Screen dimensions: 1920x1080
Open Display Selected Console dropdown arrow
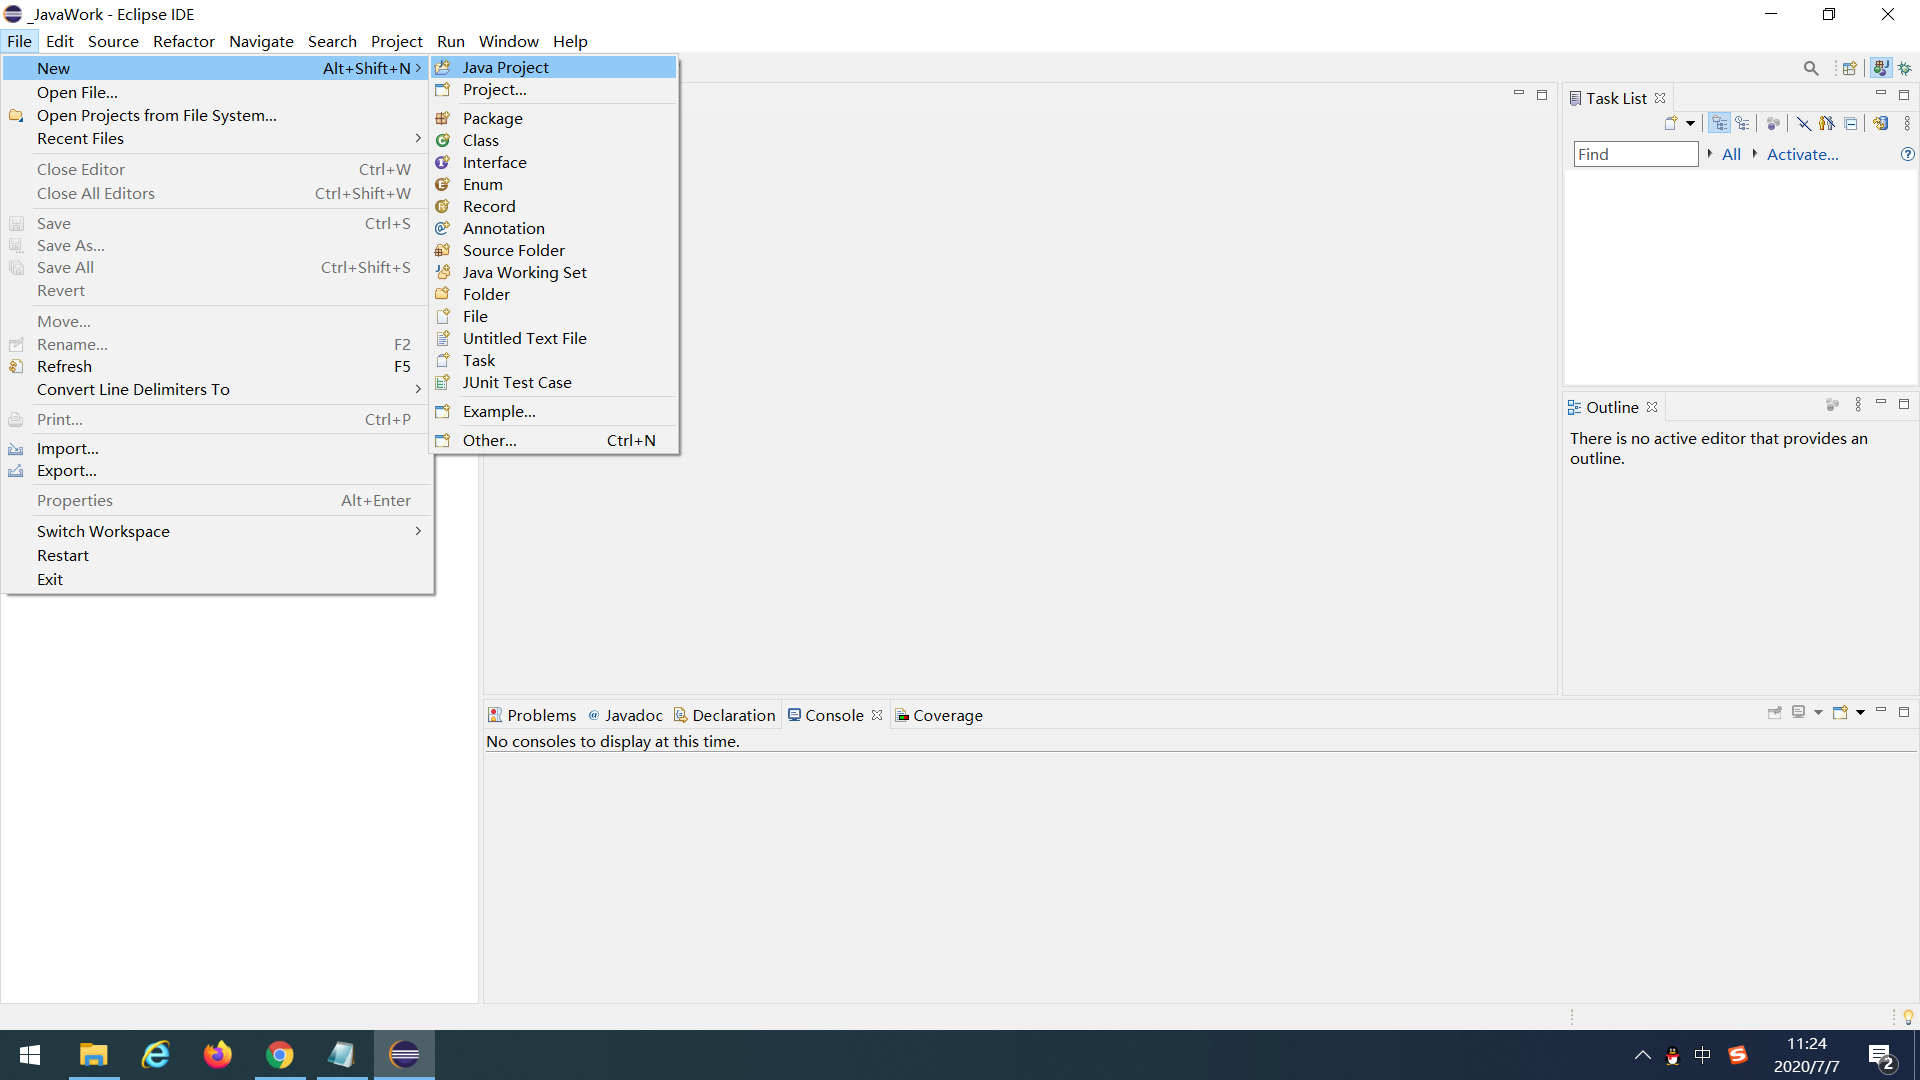tap(1818, 713)
